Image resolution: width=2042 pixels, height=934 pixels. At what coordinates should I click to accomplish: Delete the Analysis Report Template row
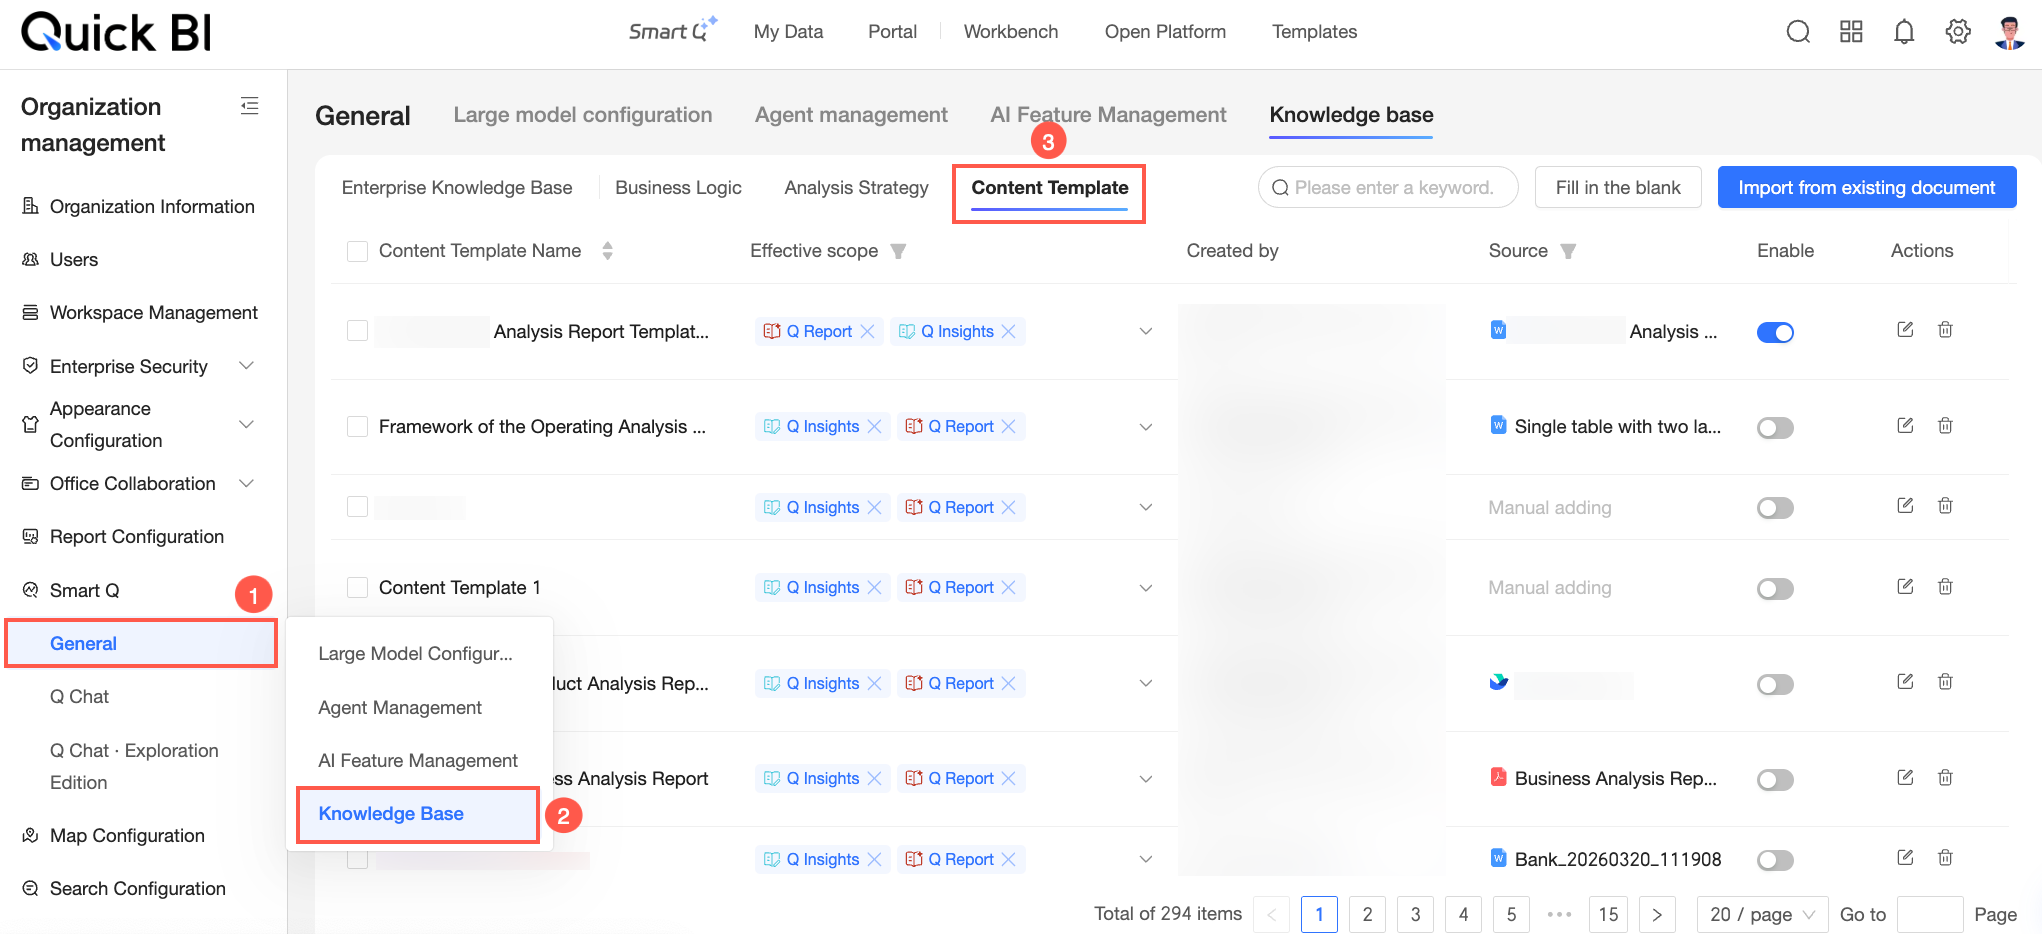pos(1945,330)
